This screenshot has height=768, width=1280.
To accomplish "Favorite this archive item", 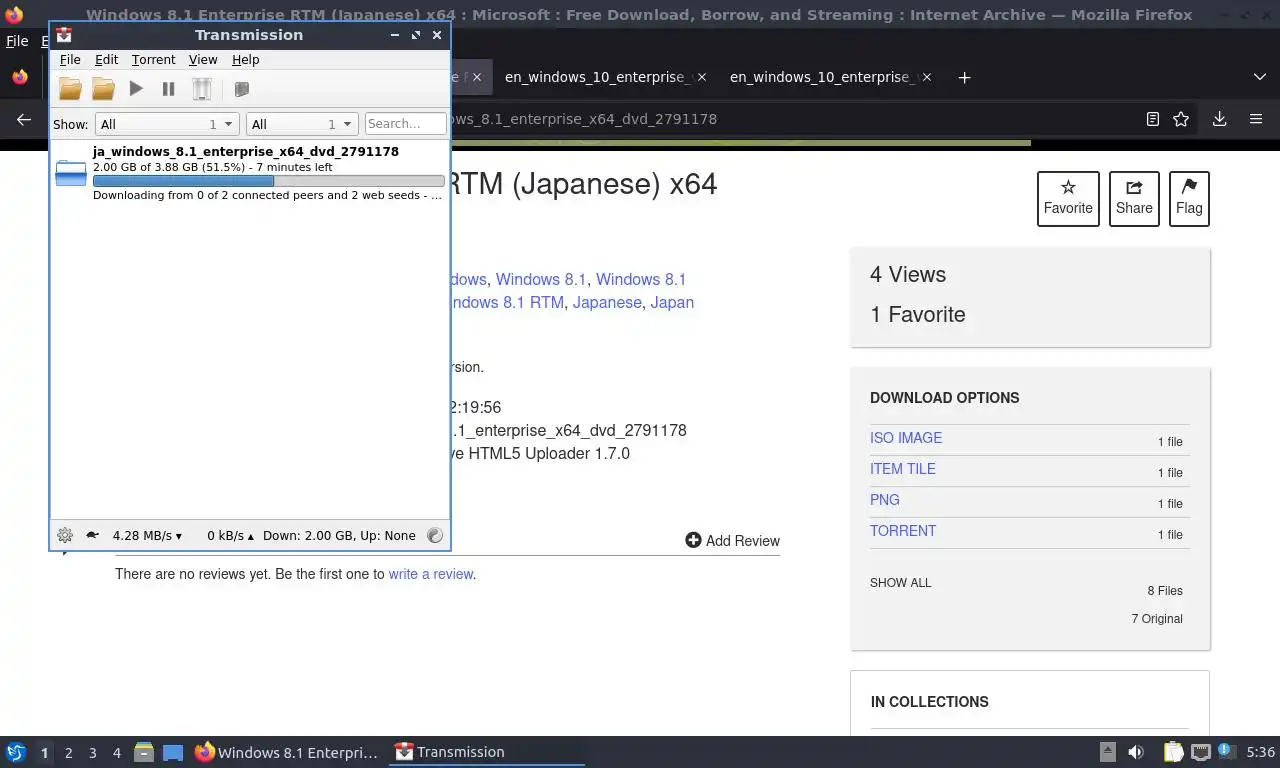I will pos(1068,198).
